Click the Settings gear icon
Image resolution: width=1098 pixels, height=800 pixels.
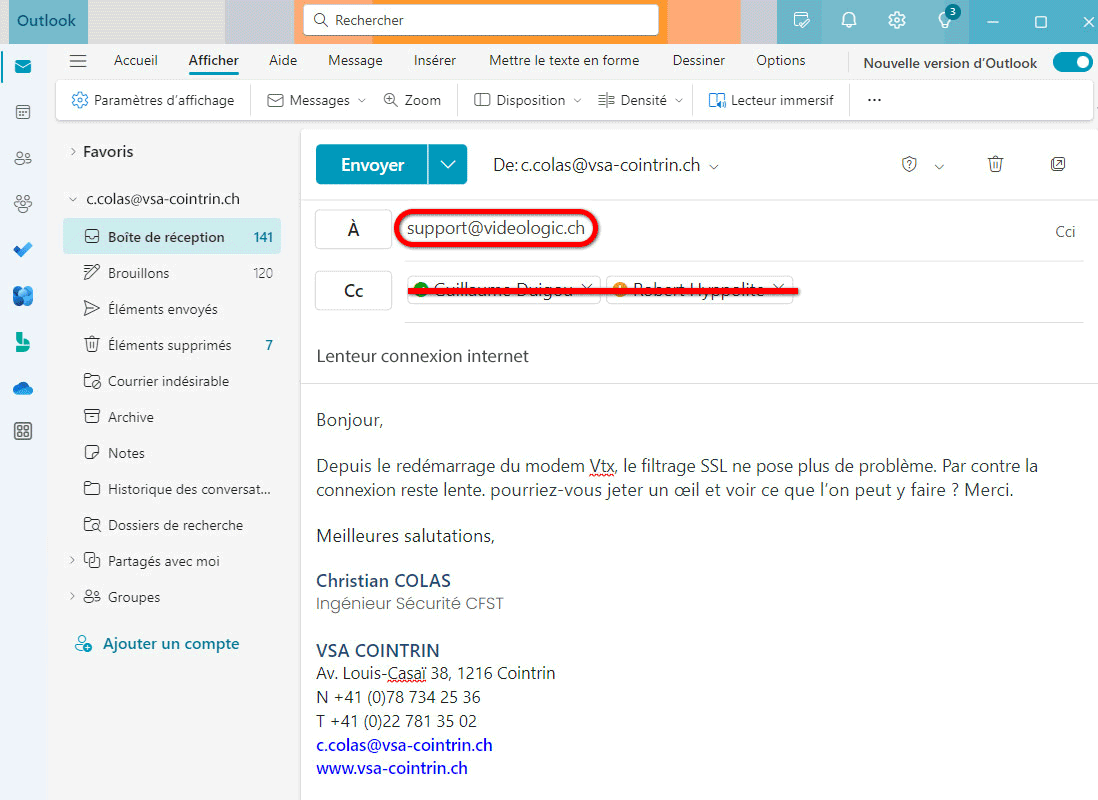[897, 20]
